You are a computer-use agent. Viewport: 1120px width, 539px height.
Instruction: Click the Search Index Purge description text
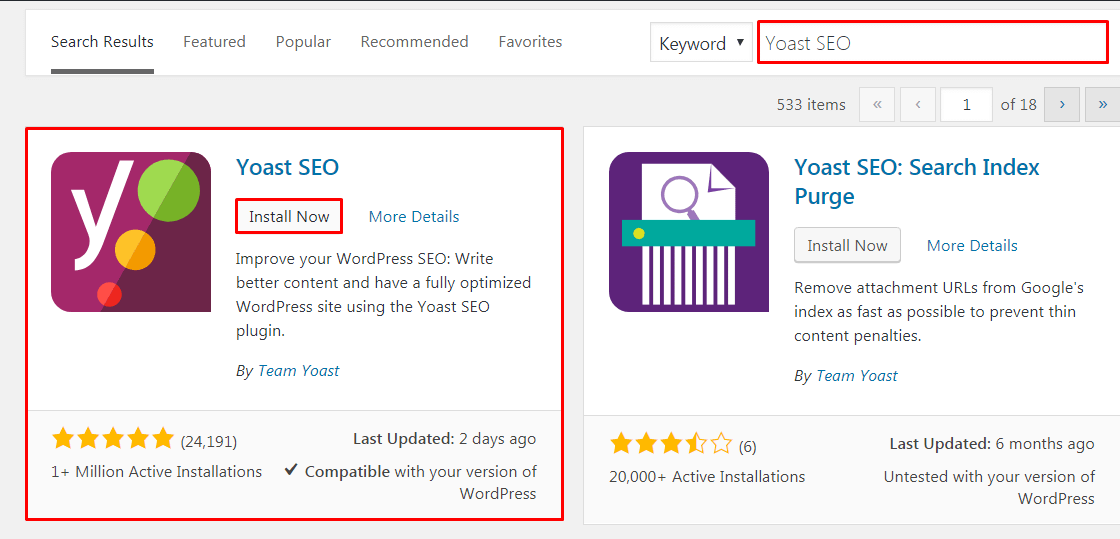939,312
